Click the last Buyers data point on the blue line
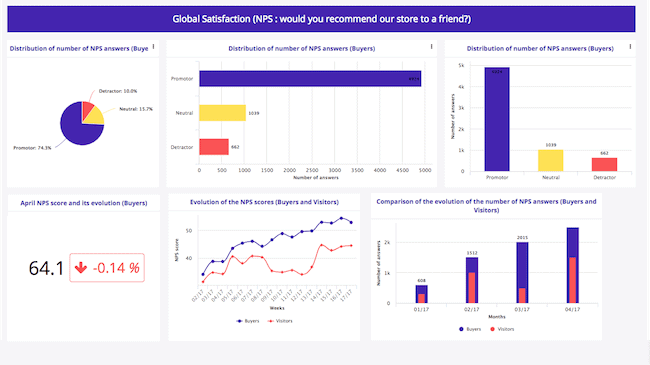Screen dimensions: 650x365 click(352, 223)
